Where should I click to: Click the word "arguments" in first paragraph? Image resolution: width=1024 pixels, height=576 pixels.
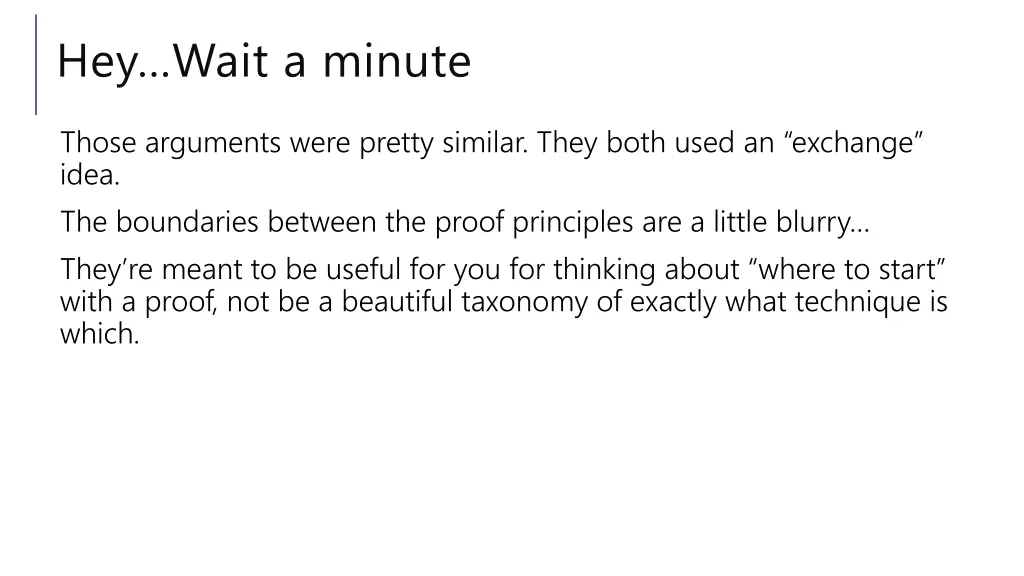click(x=213, y=143)
